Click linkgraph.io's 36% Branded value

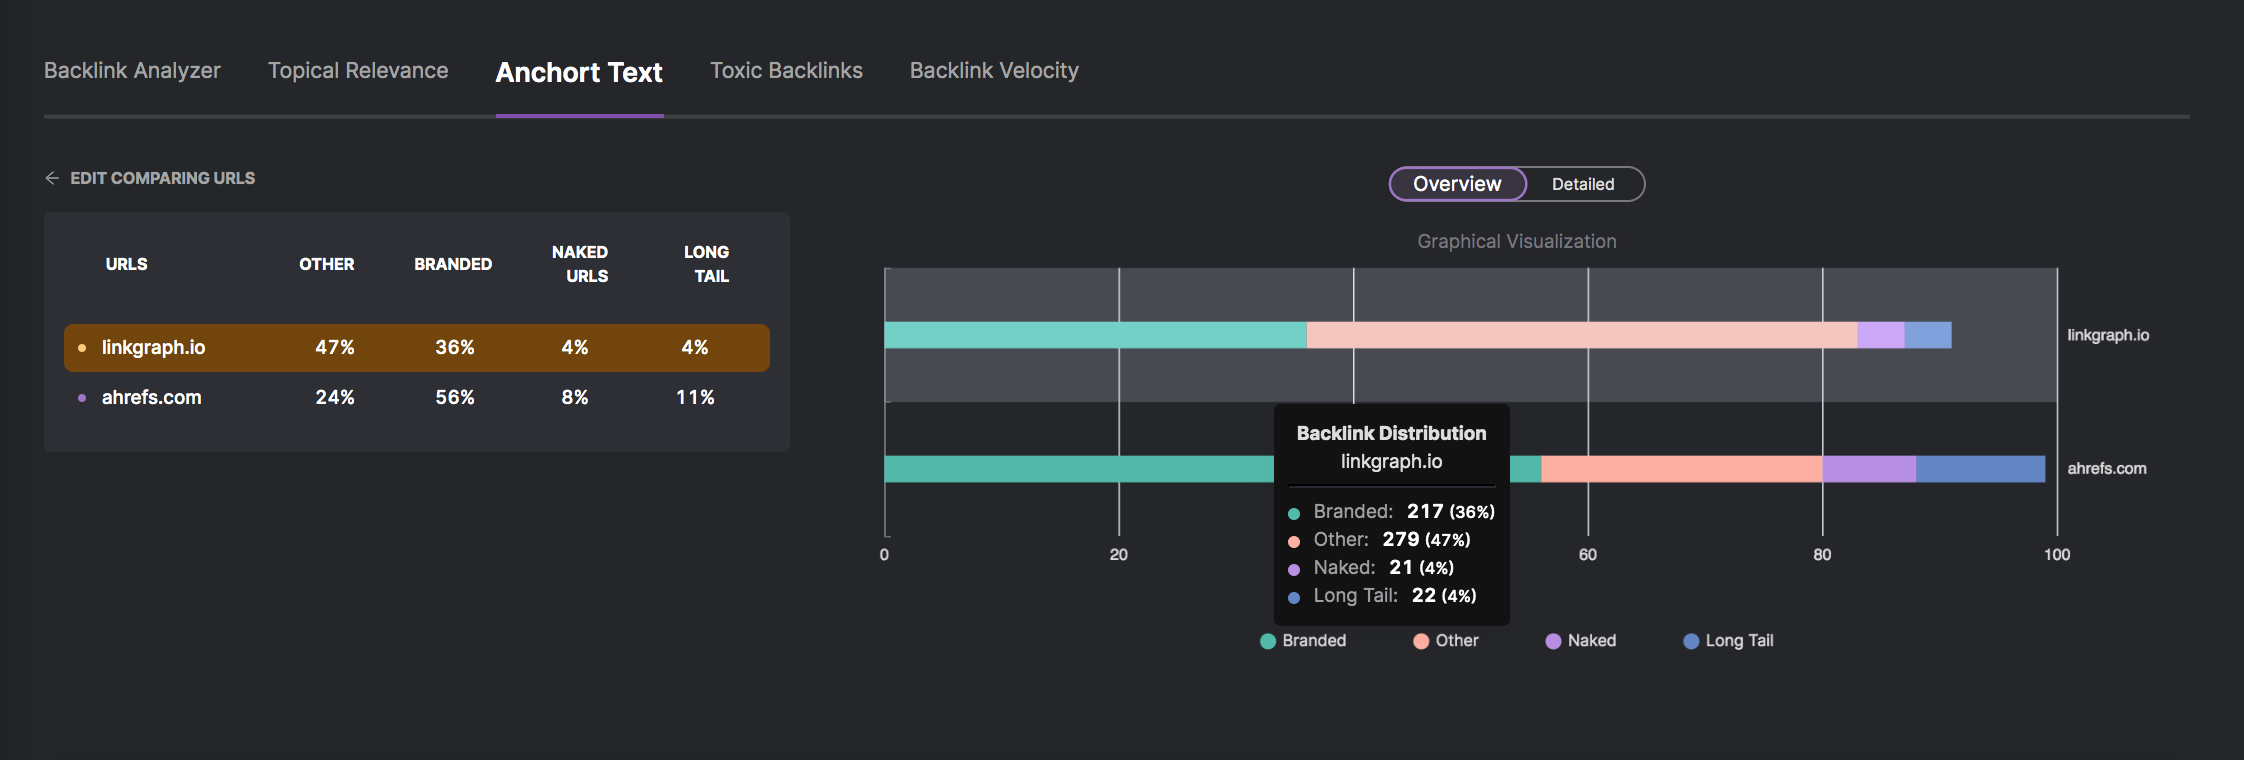coord(455,347)
